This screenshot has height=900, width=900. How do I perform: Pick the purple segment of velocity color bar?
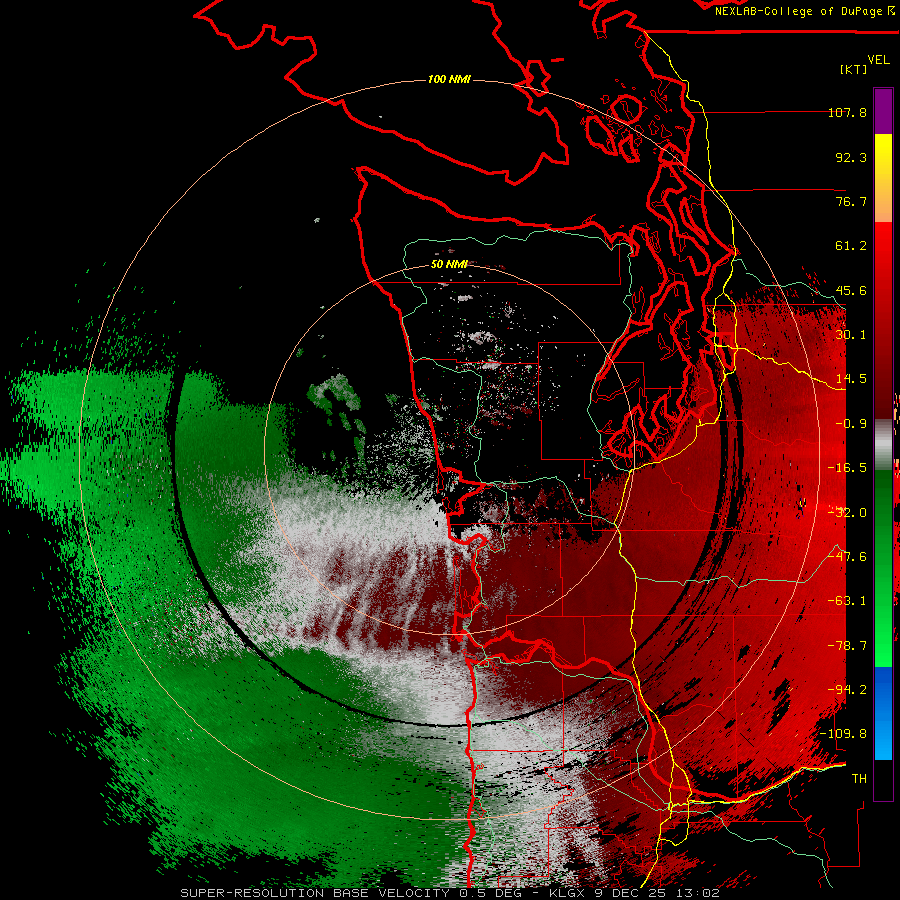click(x=883, y=111)
